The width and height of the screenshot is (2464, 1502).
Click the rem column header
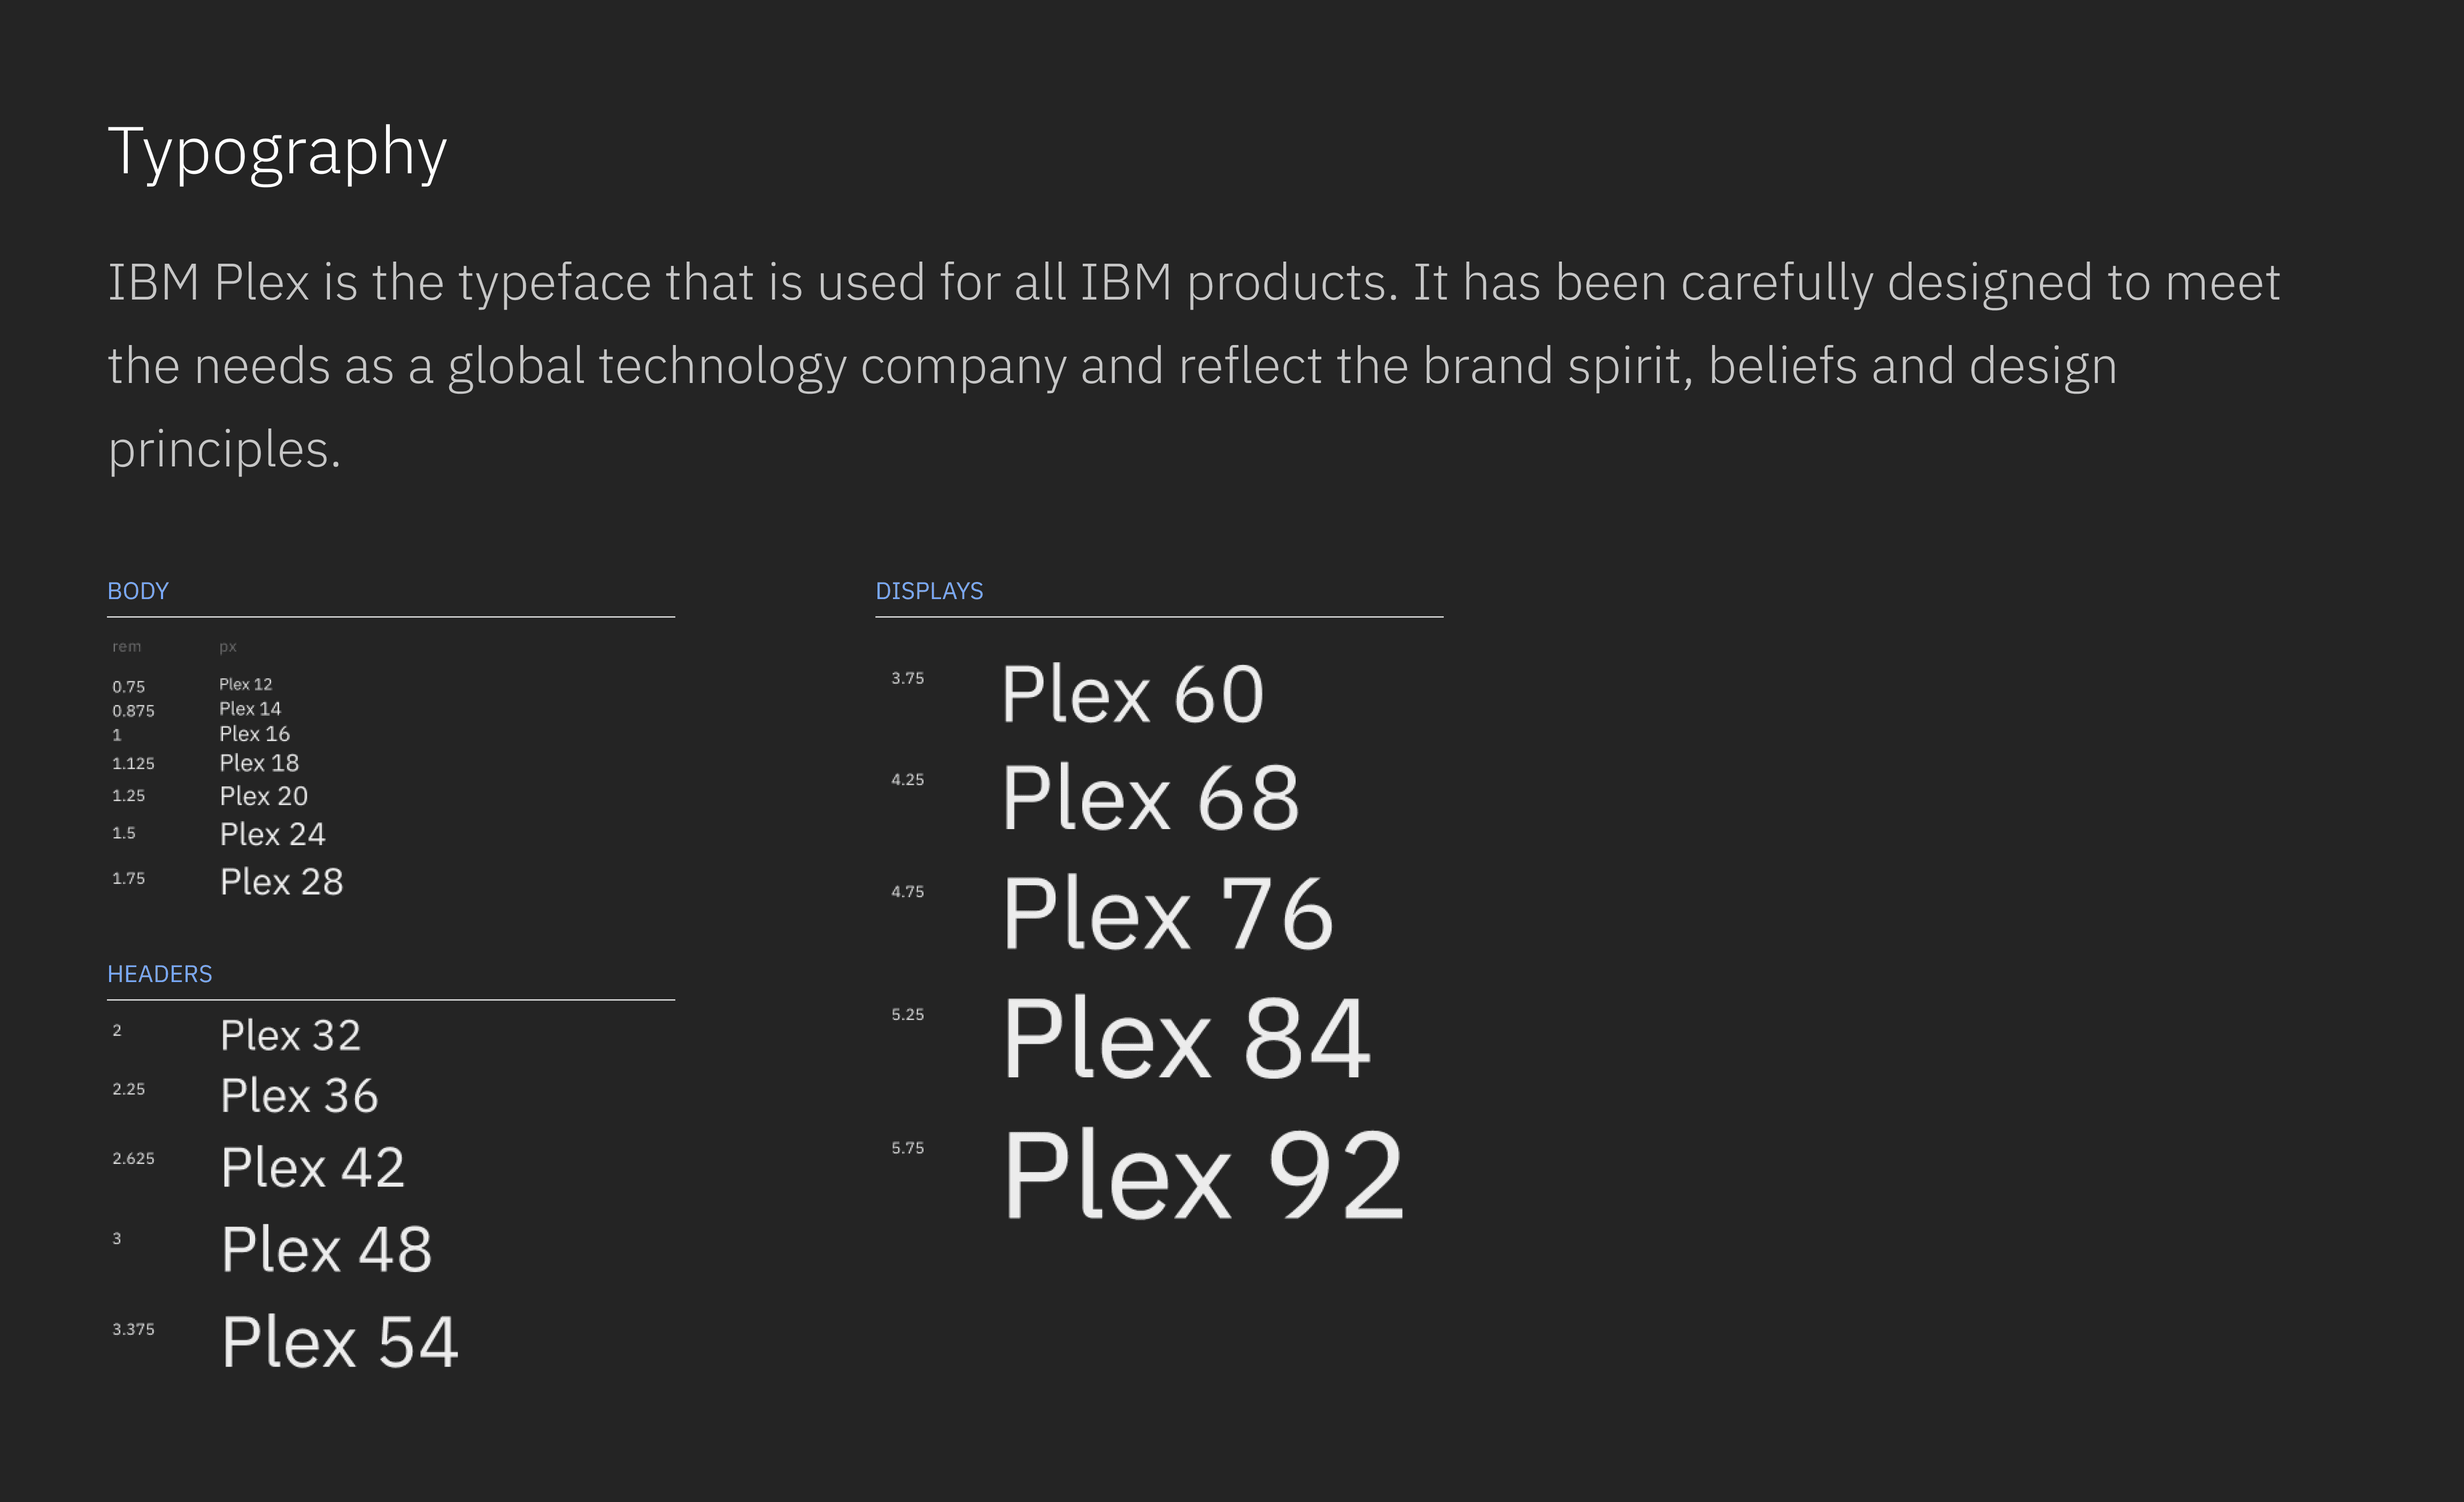click(x=127, y=646)
